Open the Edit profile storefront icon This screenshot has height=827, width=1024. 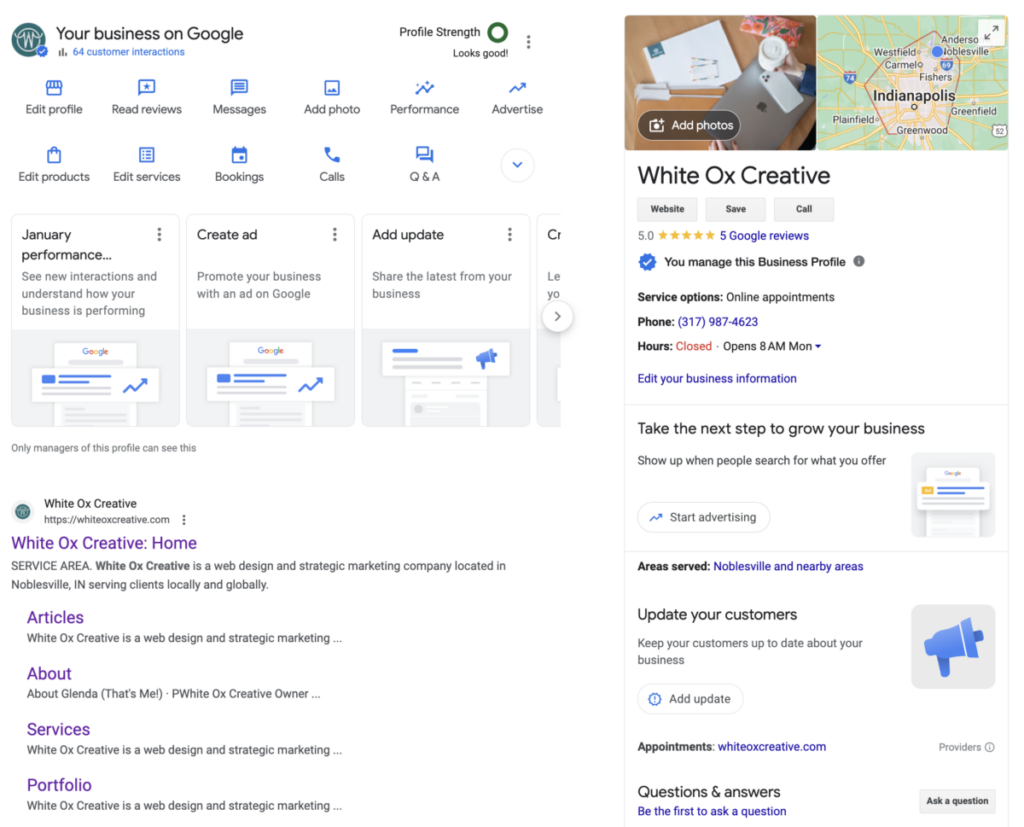54,88
